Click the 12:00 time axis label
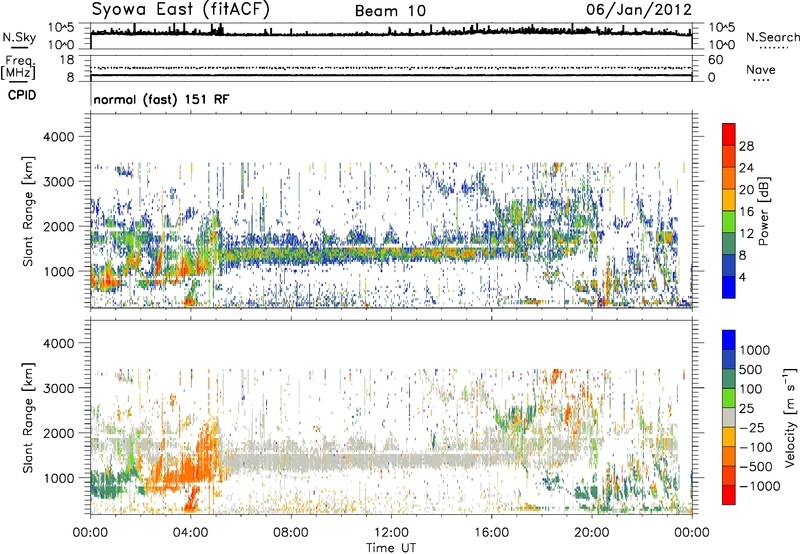800x554 pixels. 391,533
